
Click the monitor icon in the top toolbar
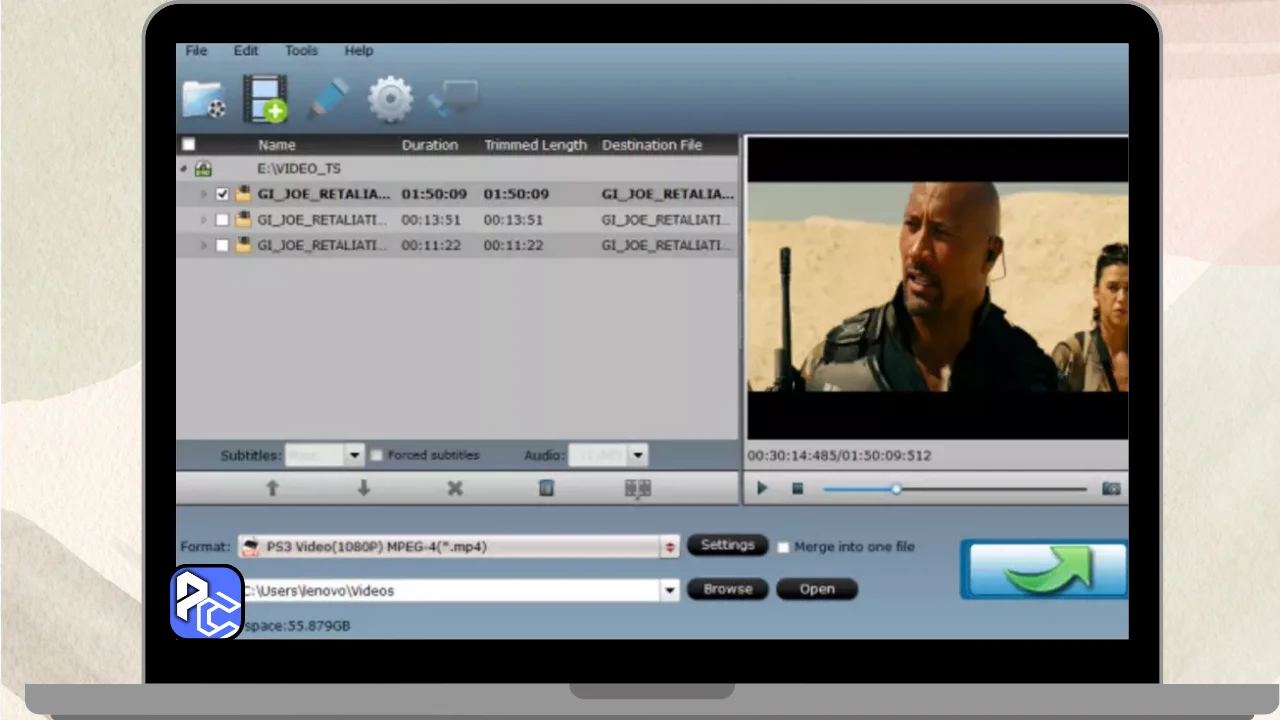coord(453,99)
